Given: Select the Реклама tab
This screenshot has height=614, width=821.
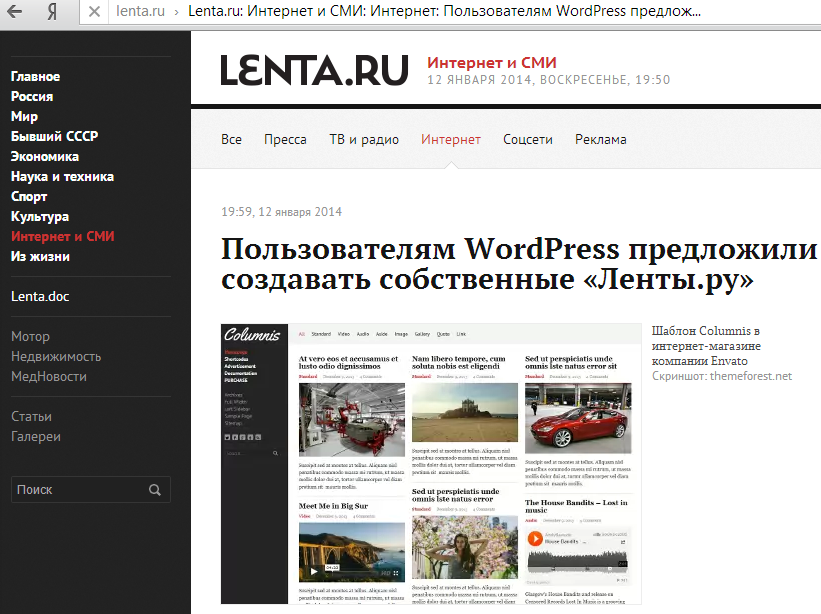Looking at the screenshot, I should pyautogui.click(x=601, y=140).
